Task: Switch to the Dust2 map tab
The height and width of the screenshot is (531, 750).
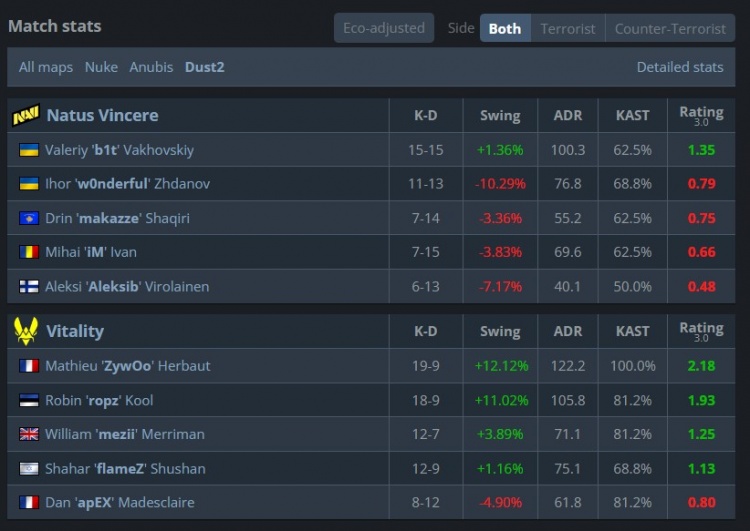Action: pyautogui.click(x=205, y=67)
